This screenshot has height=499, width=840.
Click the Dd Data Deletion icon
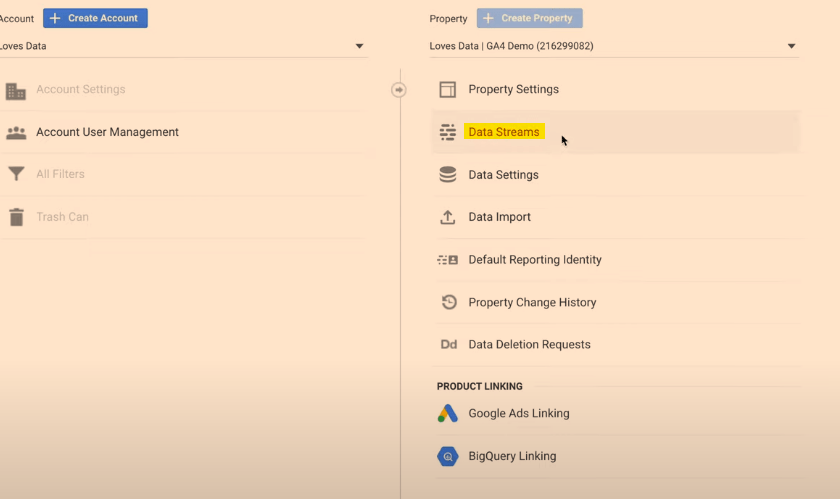pyautogui.click(x=448, y=345)
